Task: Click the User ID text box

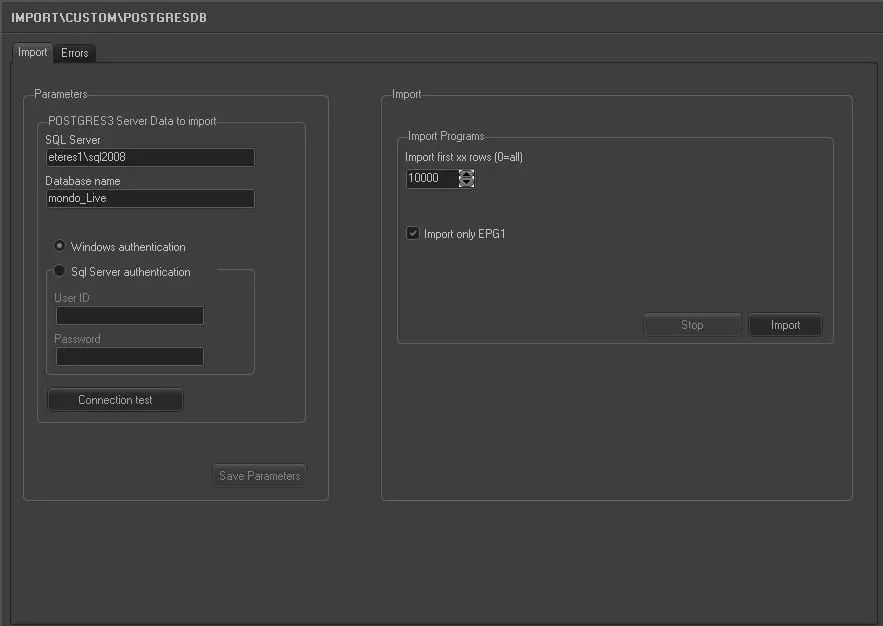Action: point(130,316)
